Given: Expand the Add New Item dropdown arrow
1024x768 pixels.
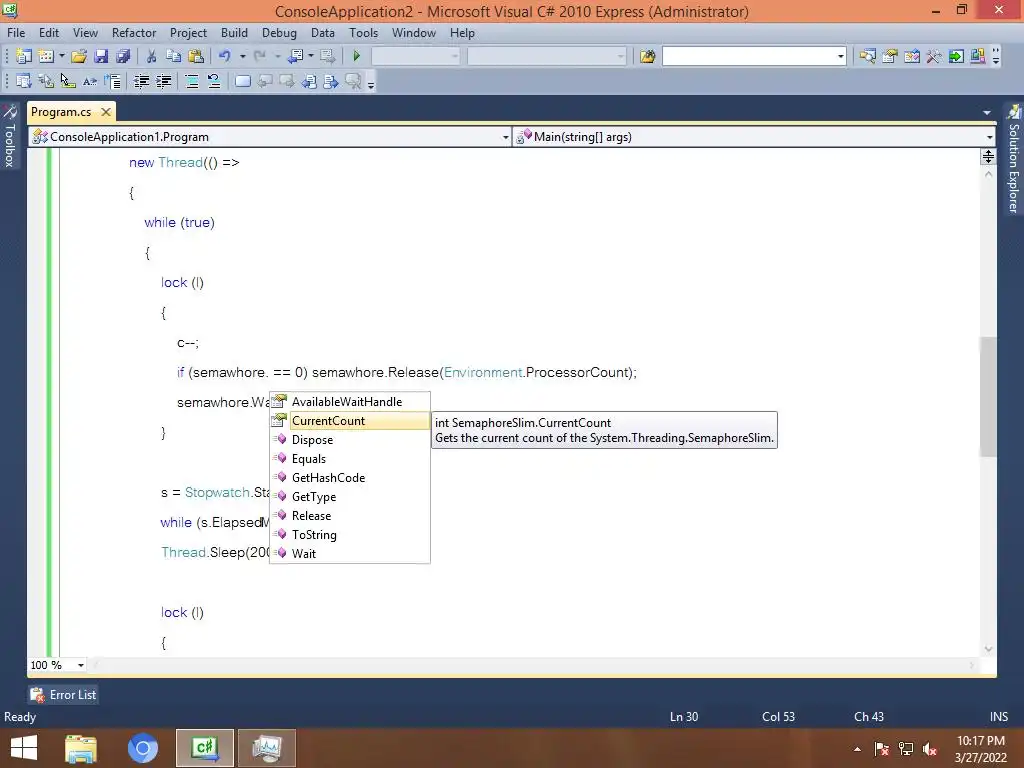Looking at the screenshot, I should click(x=62, y=56).
